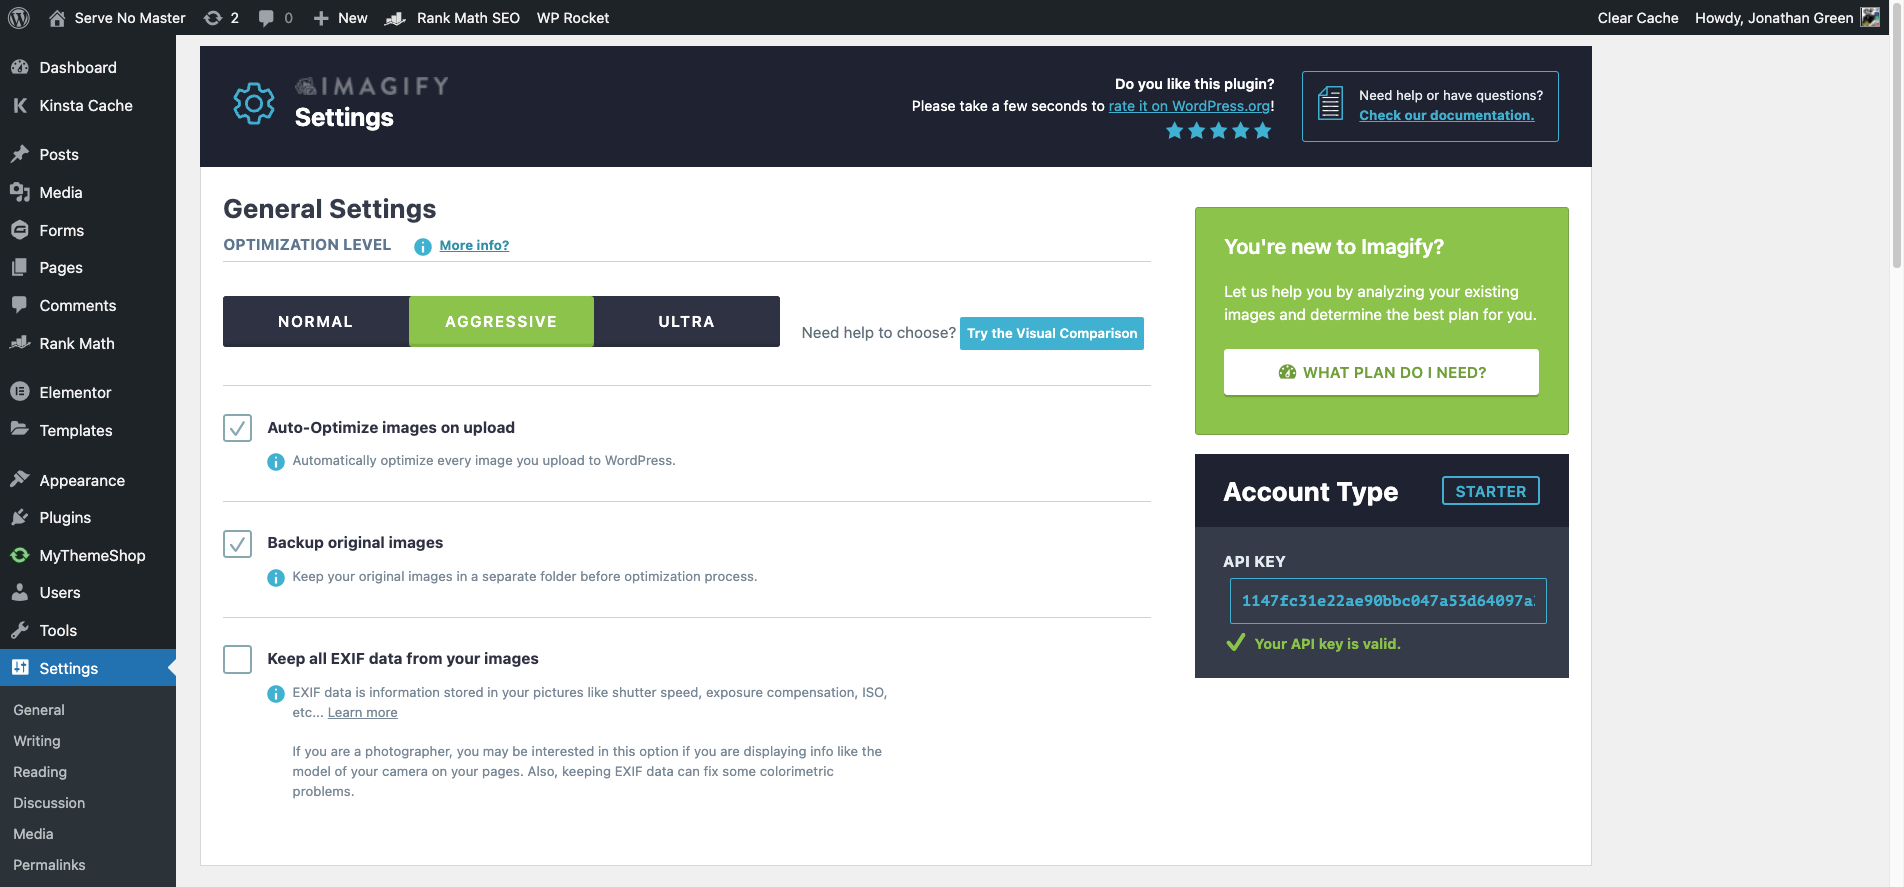The height and width of the screenshot is (887, 1904).
Task: Click the Tools wrench icon
Action: [20, 630]
